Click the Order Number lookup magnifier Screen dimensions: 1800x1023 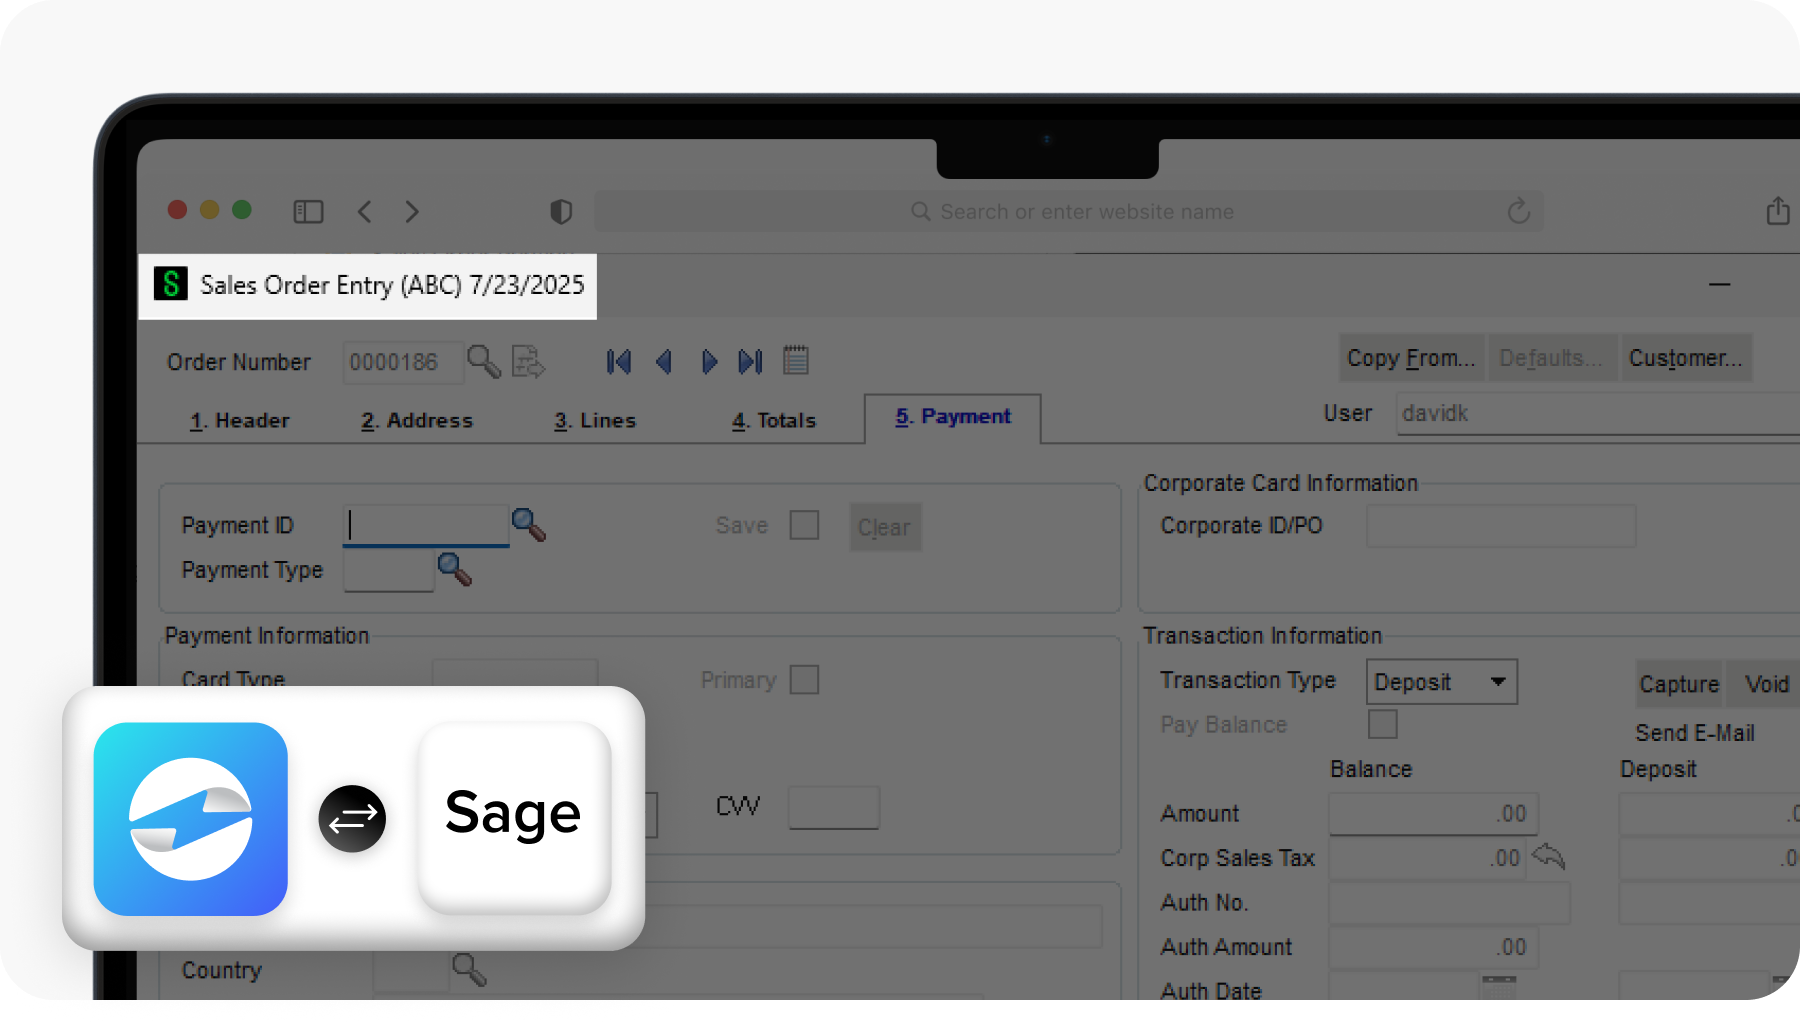click(x=484, y=362)
